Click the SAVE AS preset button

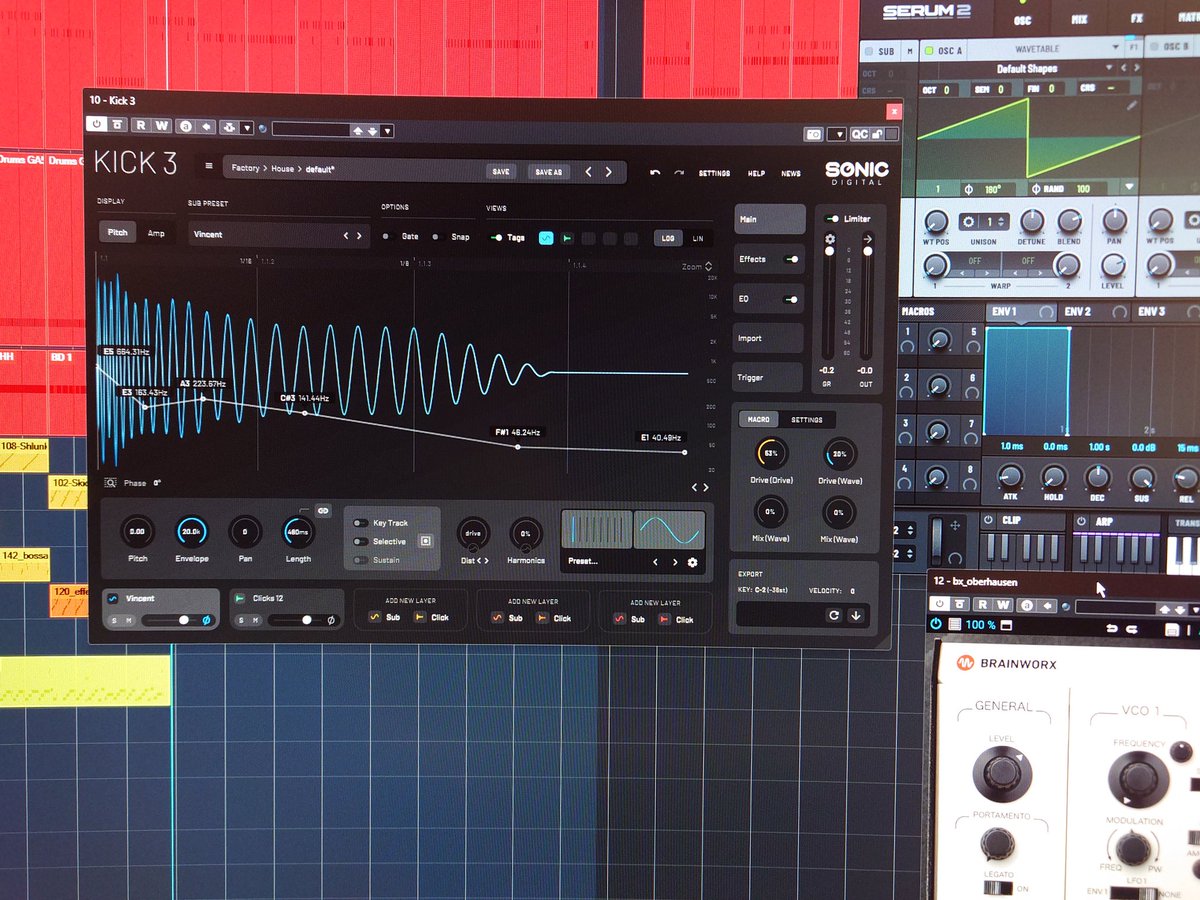pyautogui.click(x=548, y=172)
